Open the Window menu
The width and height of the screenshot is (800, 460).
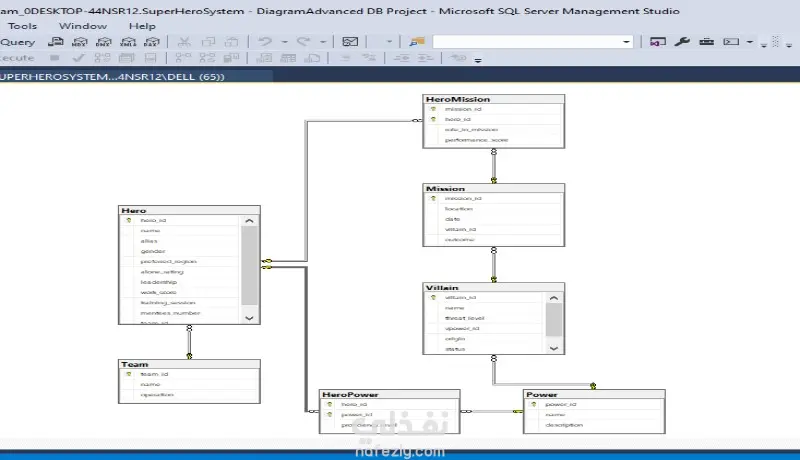(x=83, y=26)
